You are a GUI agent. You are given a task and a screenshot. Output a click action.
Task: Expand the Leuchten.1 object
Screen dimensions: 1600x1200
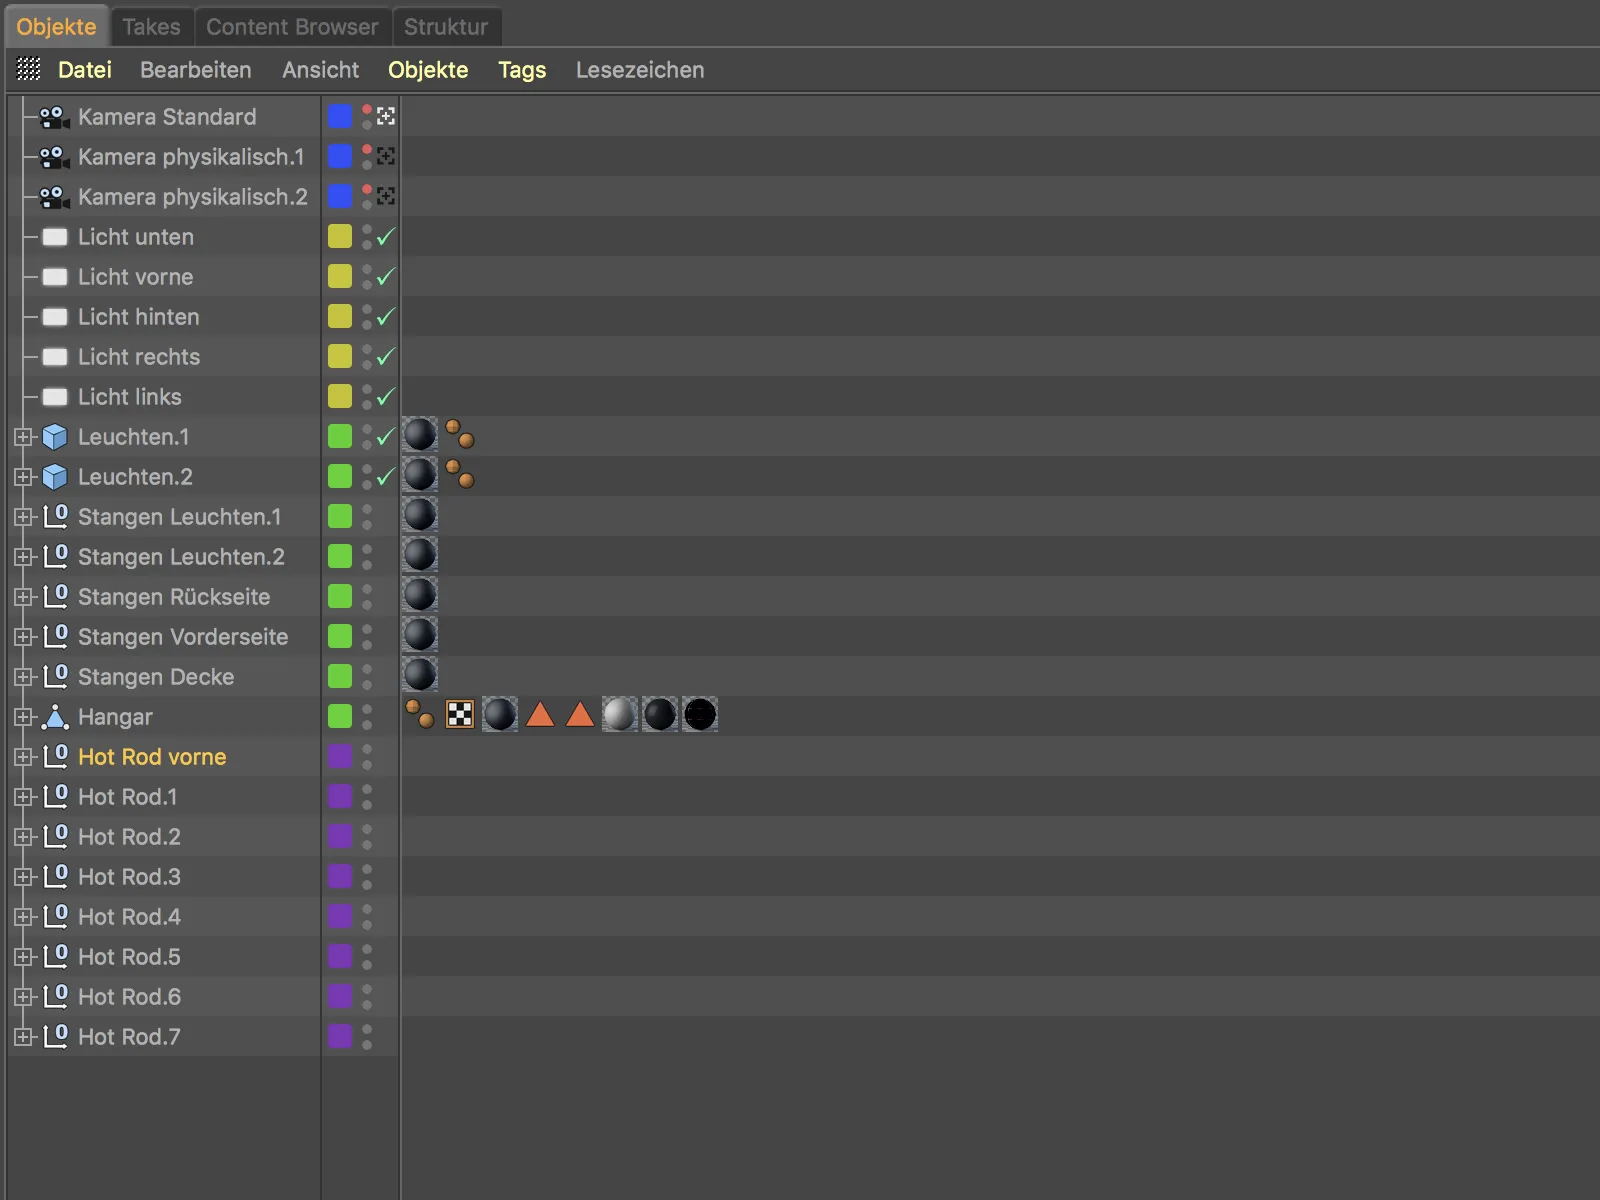coord(23,437)
